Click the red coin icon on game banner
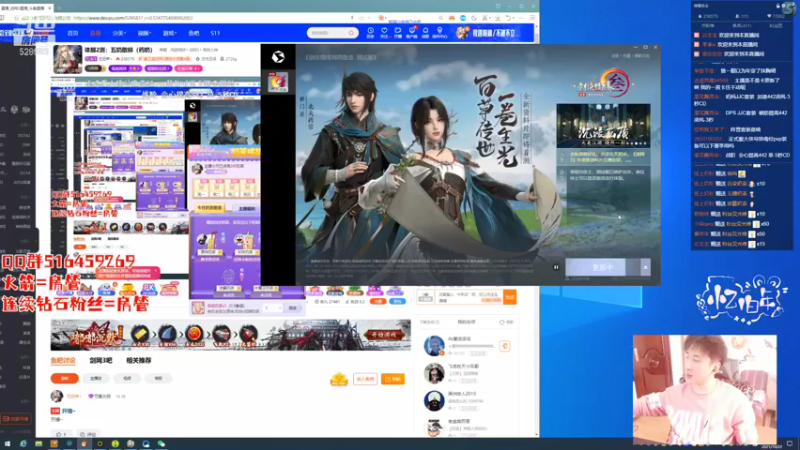 coord(194,335)
